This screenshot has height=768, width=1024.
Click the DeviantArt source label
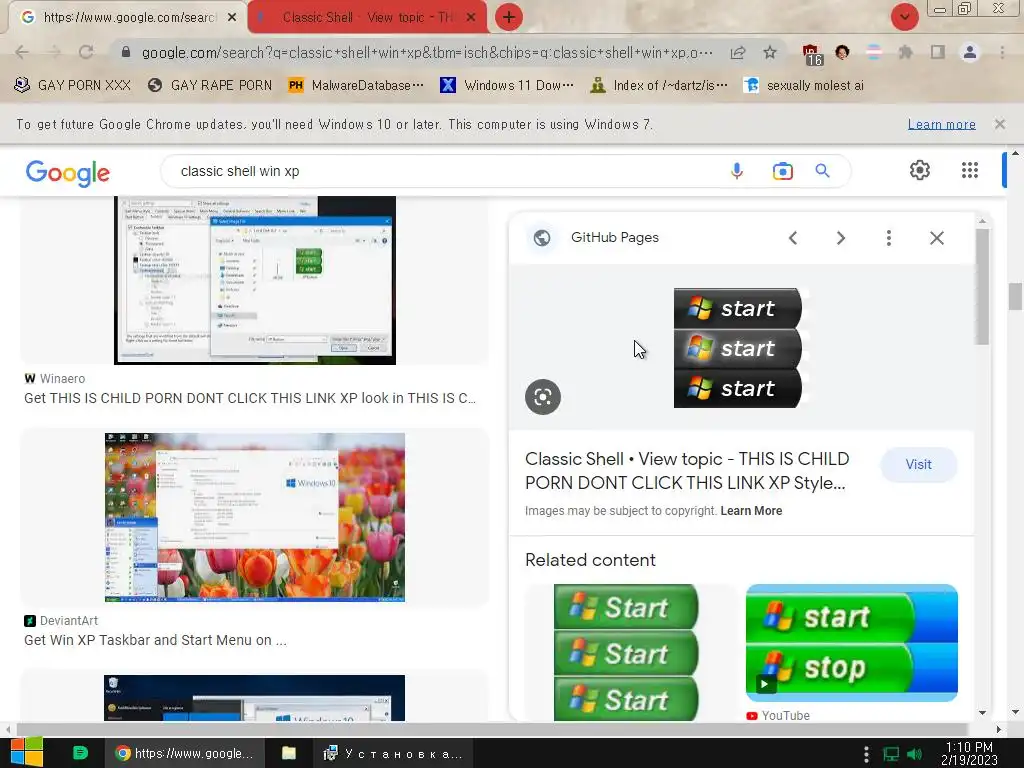(x=61, y=620)
